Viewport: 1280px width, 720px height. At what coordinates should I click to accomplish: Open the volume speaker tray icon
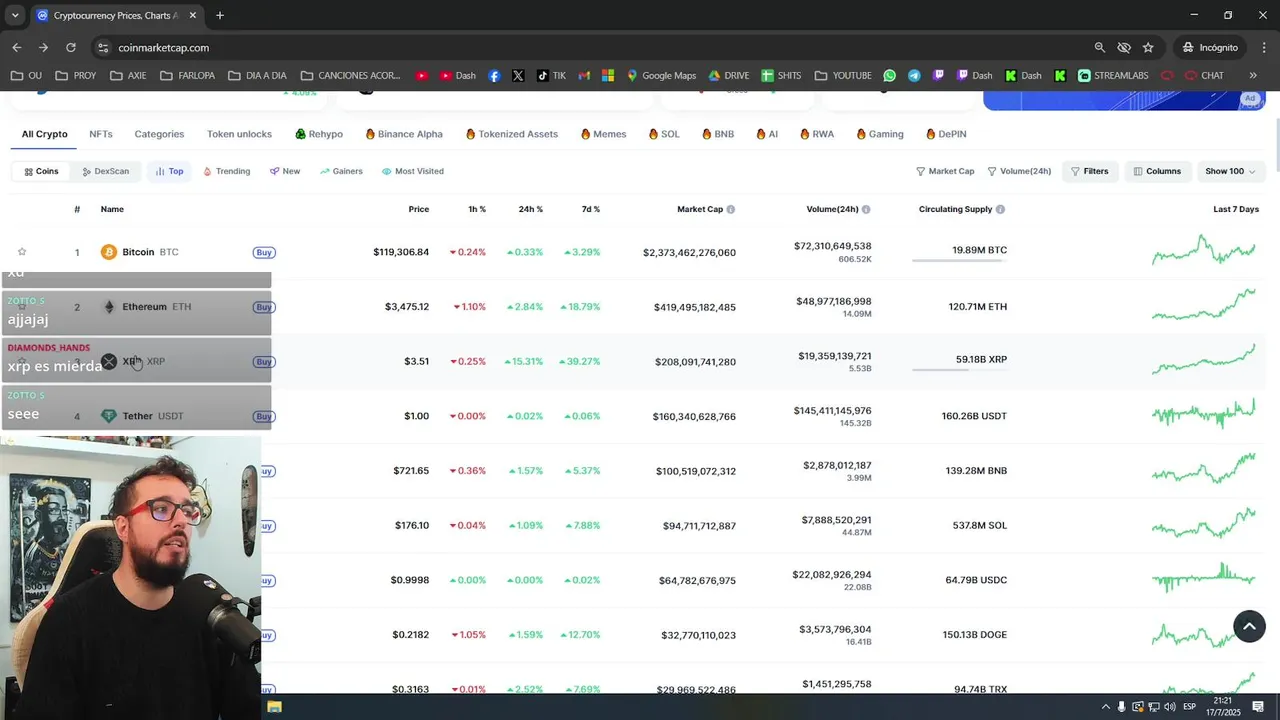pos(1170,707)
